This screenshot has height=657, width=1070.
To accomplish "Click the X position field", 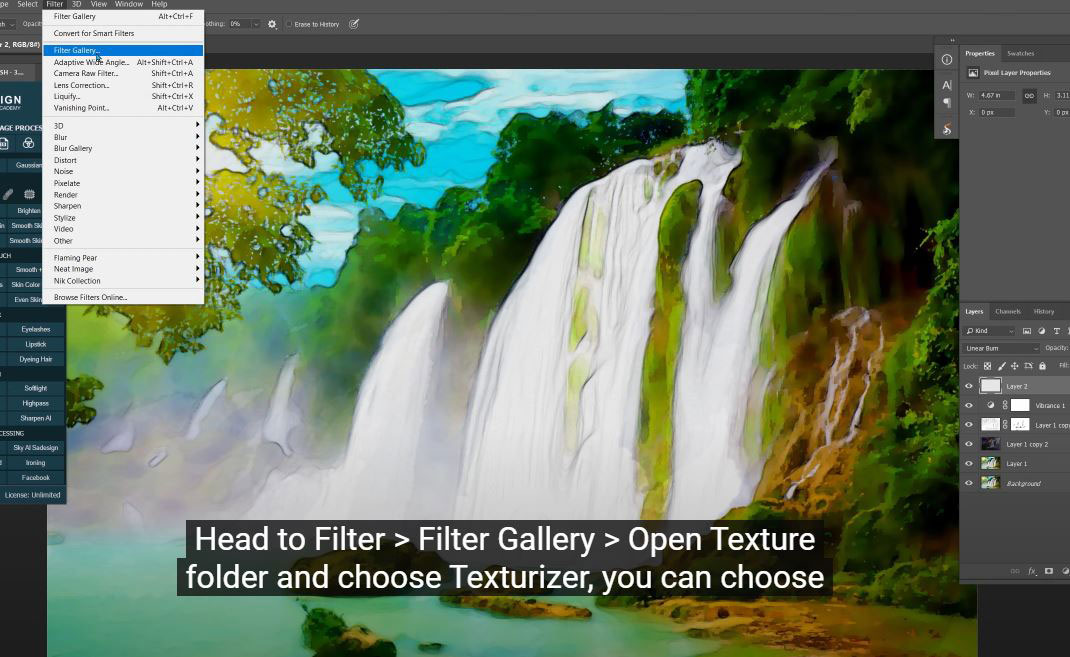I will pyautogui.click(x=996, y=113).
